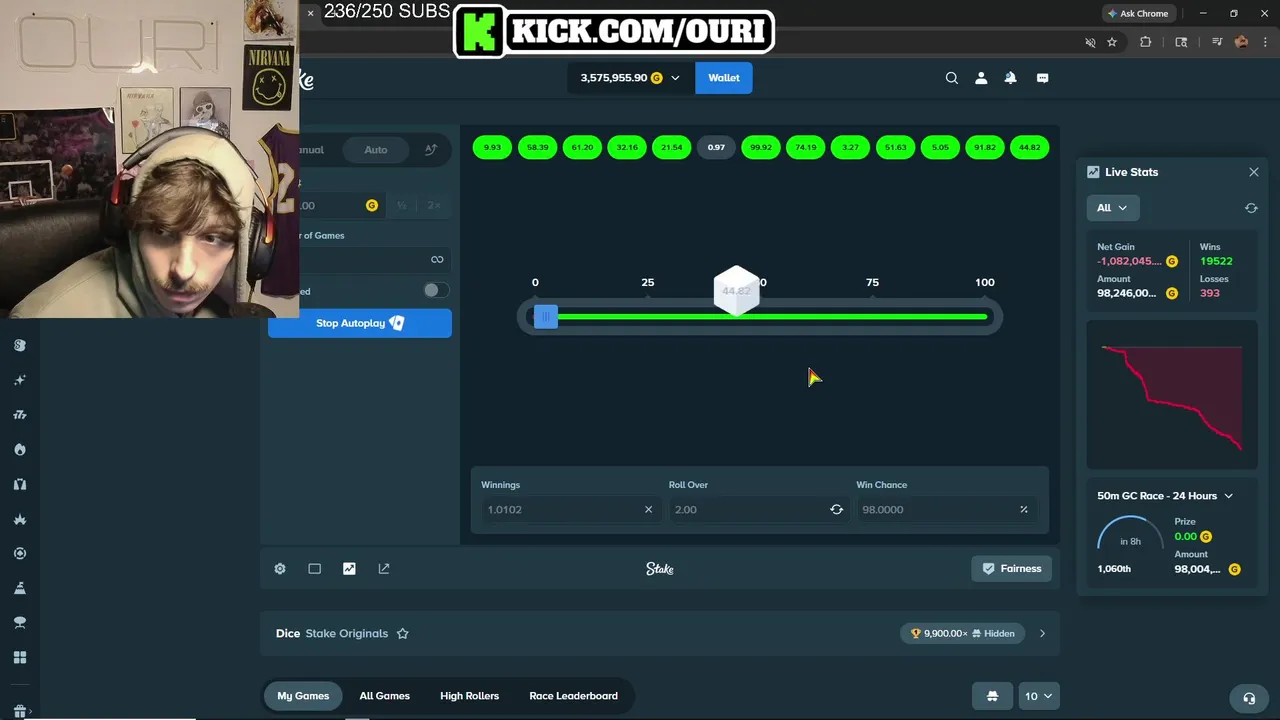Expand the Dice max-win details arrow
Screen dimensions: 1280x720
click(x=1042, y=633)
